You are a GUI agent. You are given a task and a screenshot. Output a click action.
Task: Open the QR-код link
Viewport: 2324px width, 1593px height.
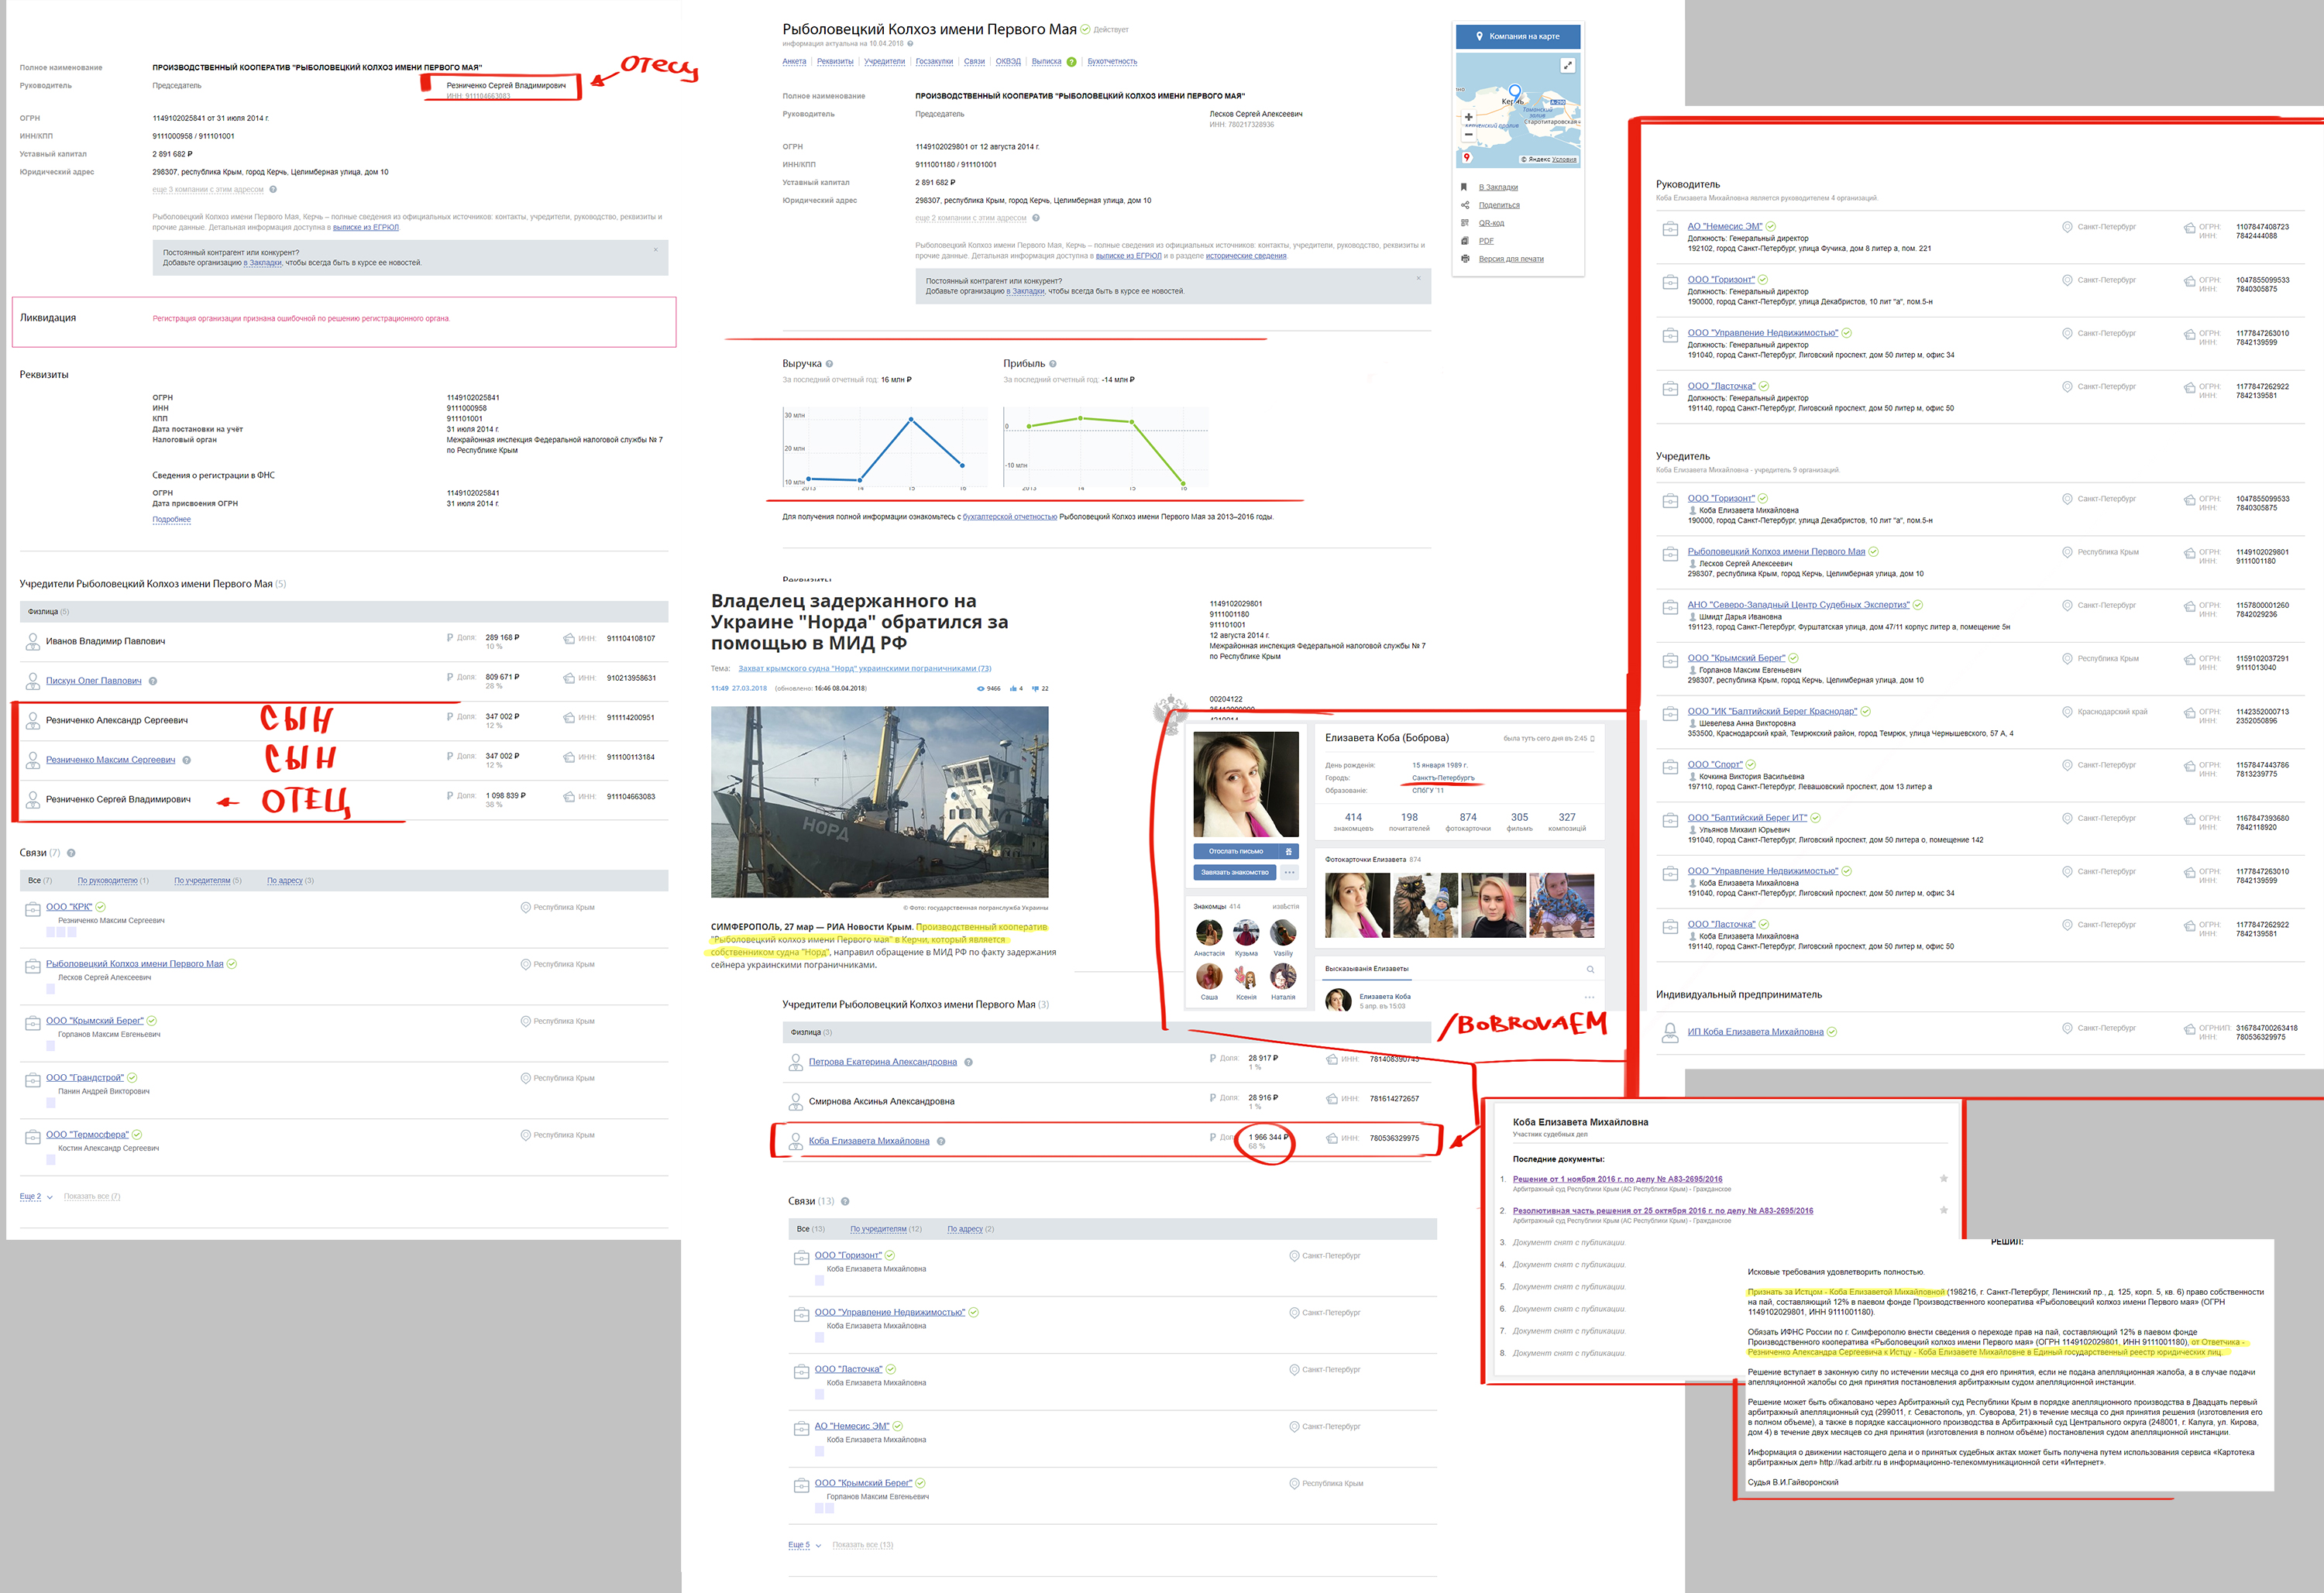[1491, 223]
